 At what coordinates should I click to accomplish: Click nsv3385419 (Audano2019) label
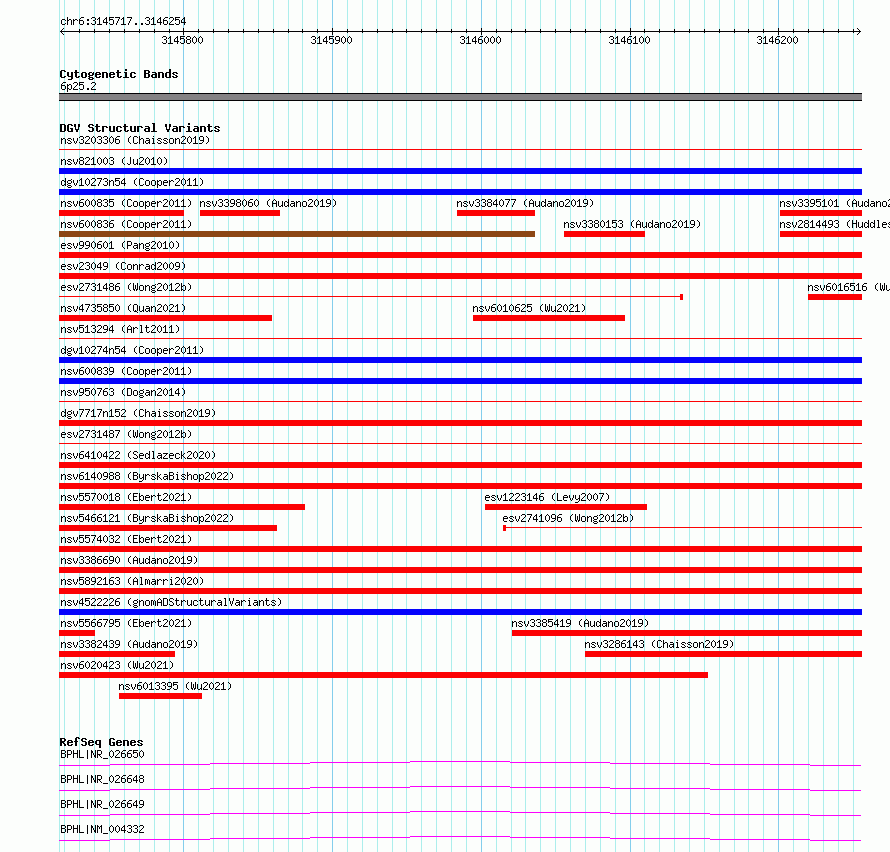[x=580, y=623]
